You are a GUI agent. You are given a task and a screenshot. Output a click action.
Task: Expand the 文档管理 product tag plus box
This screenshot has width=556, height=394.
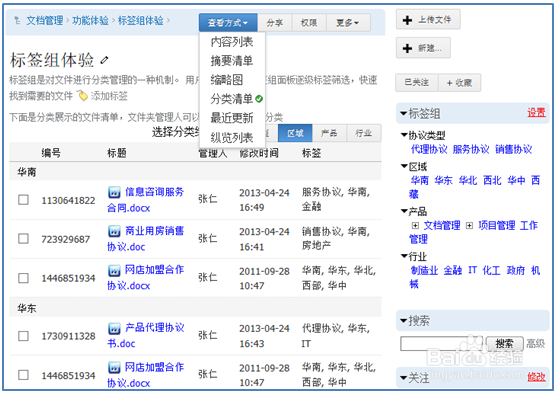click(415, 226)
